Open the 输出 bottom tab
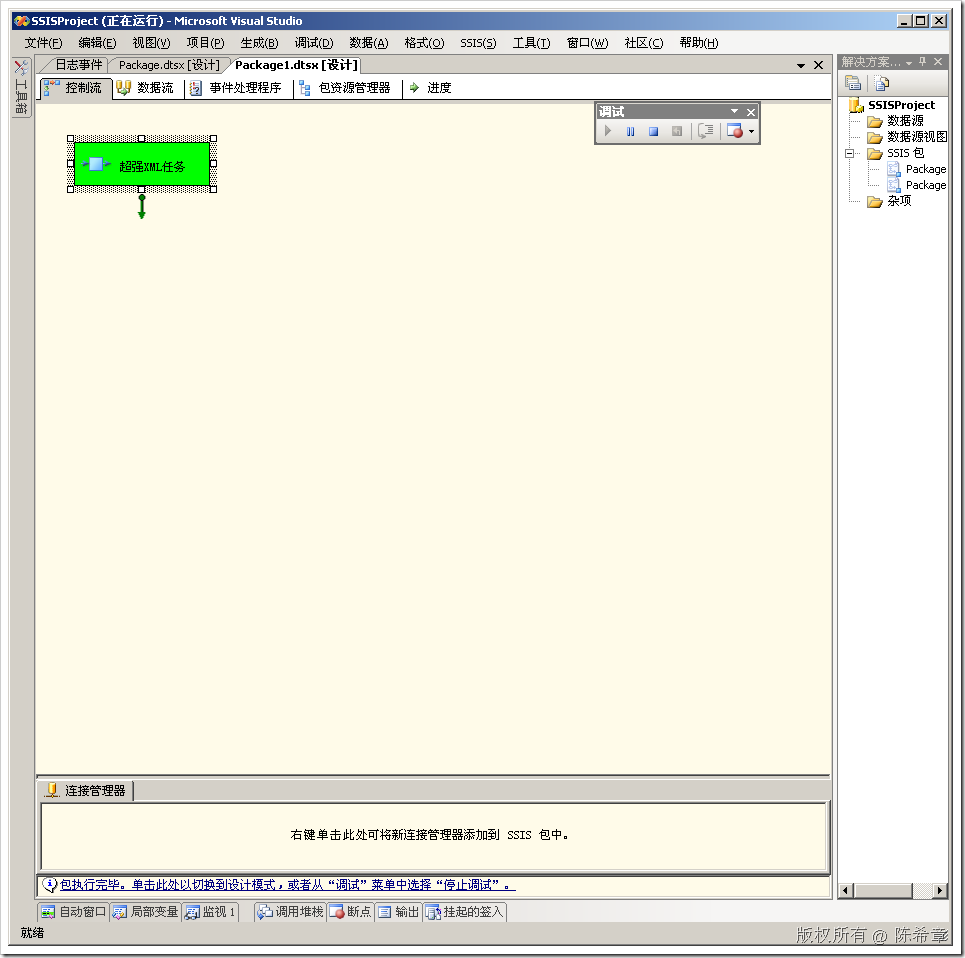Viewport: 965px width, 958px height. [x=399, y=912]
